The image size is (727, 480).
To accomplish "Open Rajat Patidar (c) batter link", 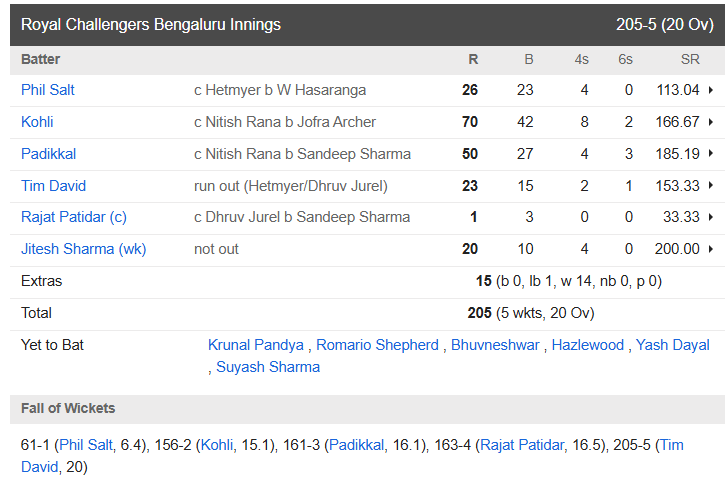I will 74,217.
